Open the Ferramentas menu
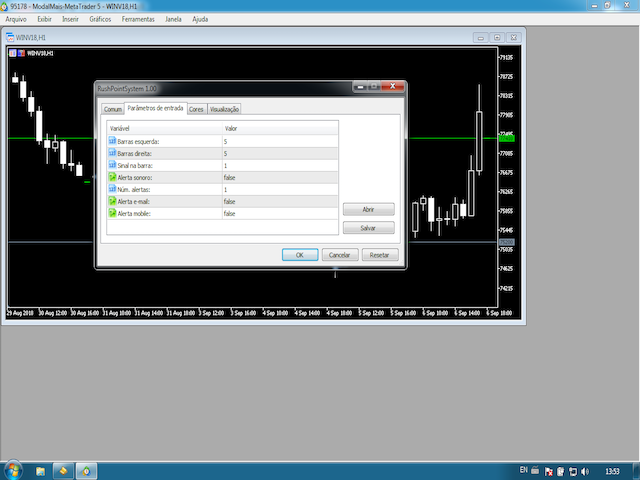Viewport: 640px width, 480px height. pyautogui.click(x=138, y=19)
